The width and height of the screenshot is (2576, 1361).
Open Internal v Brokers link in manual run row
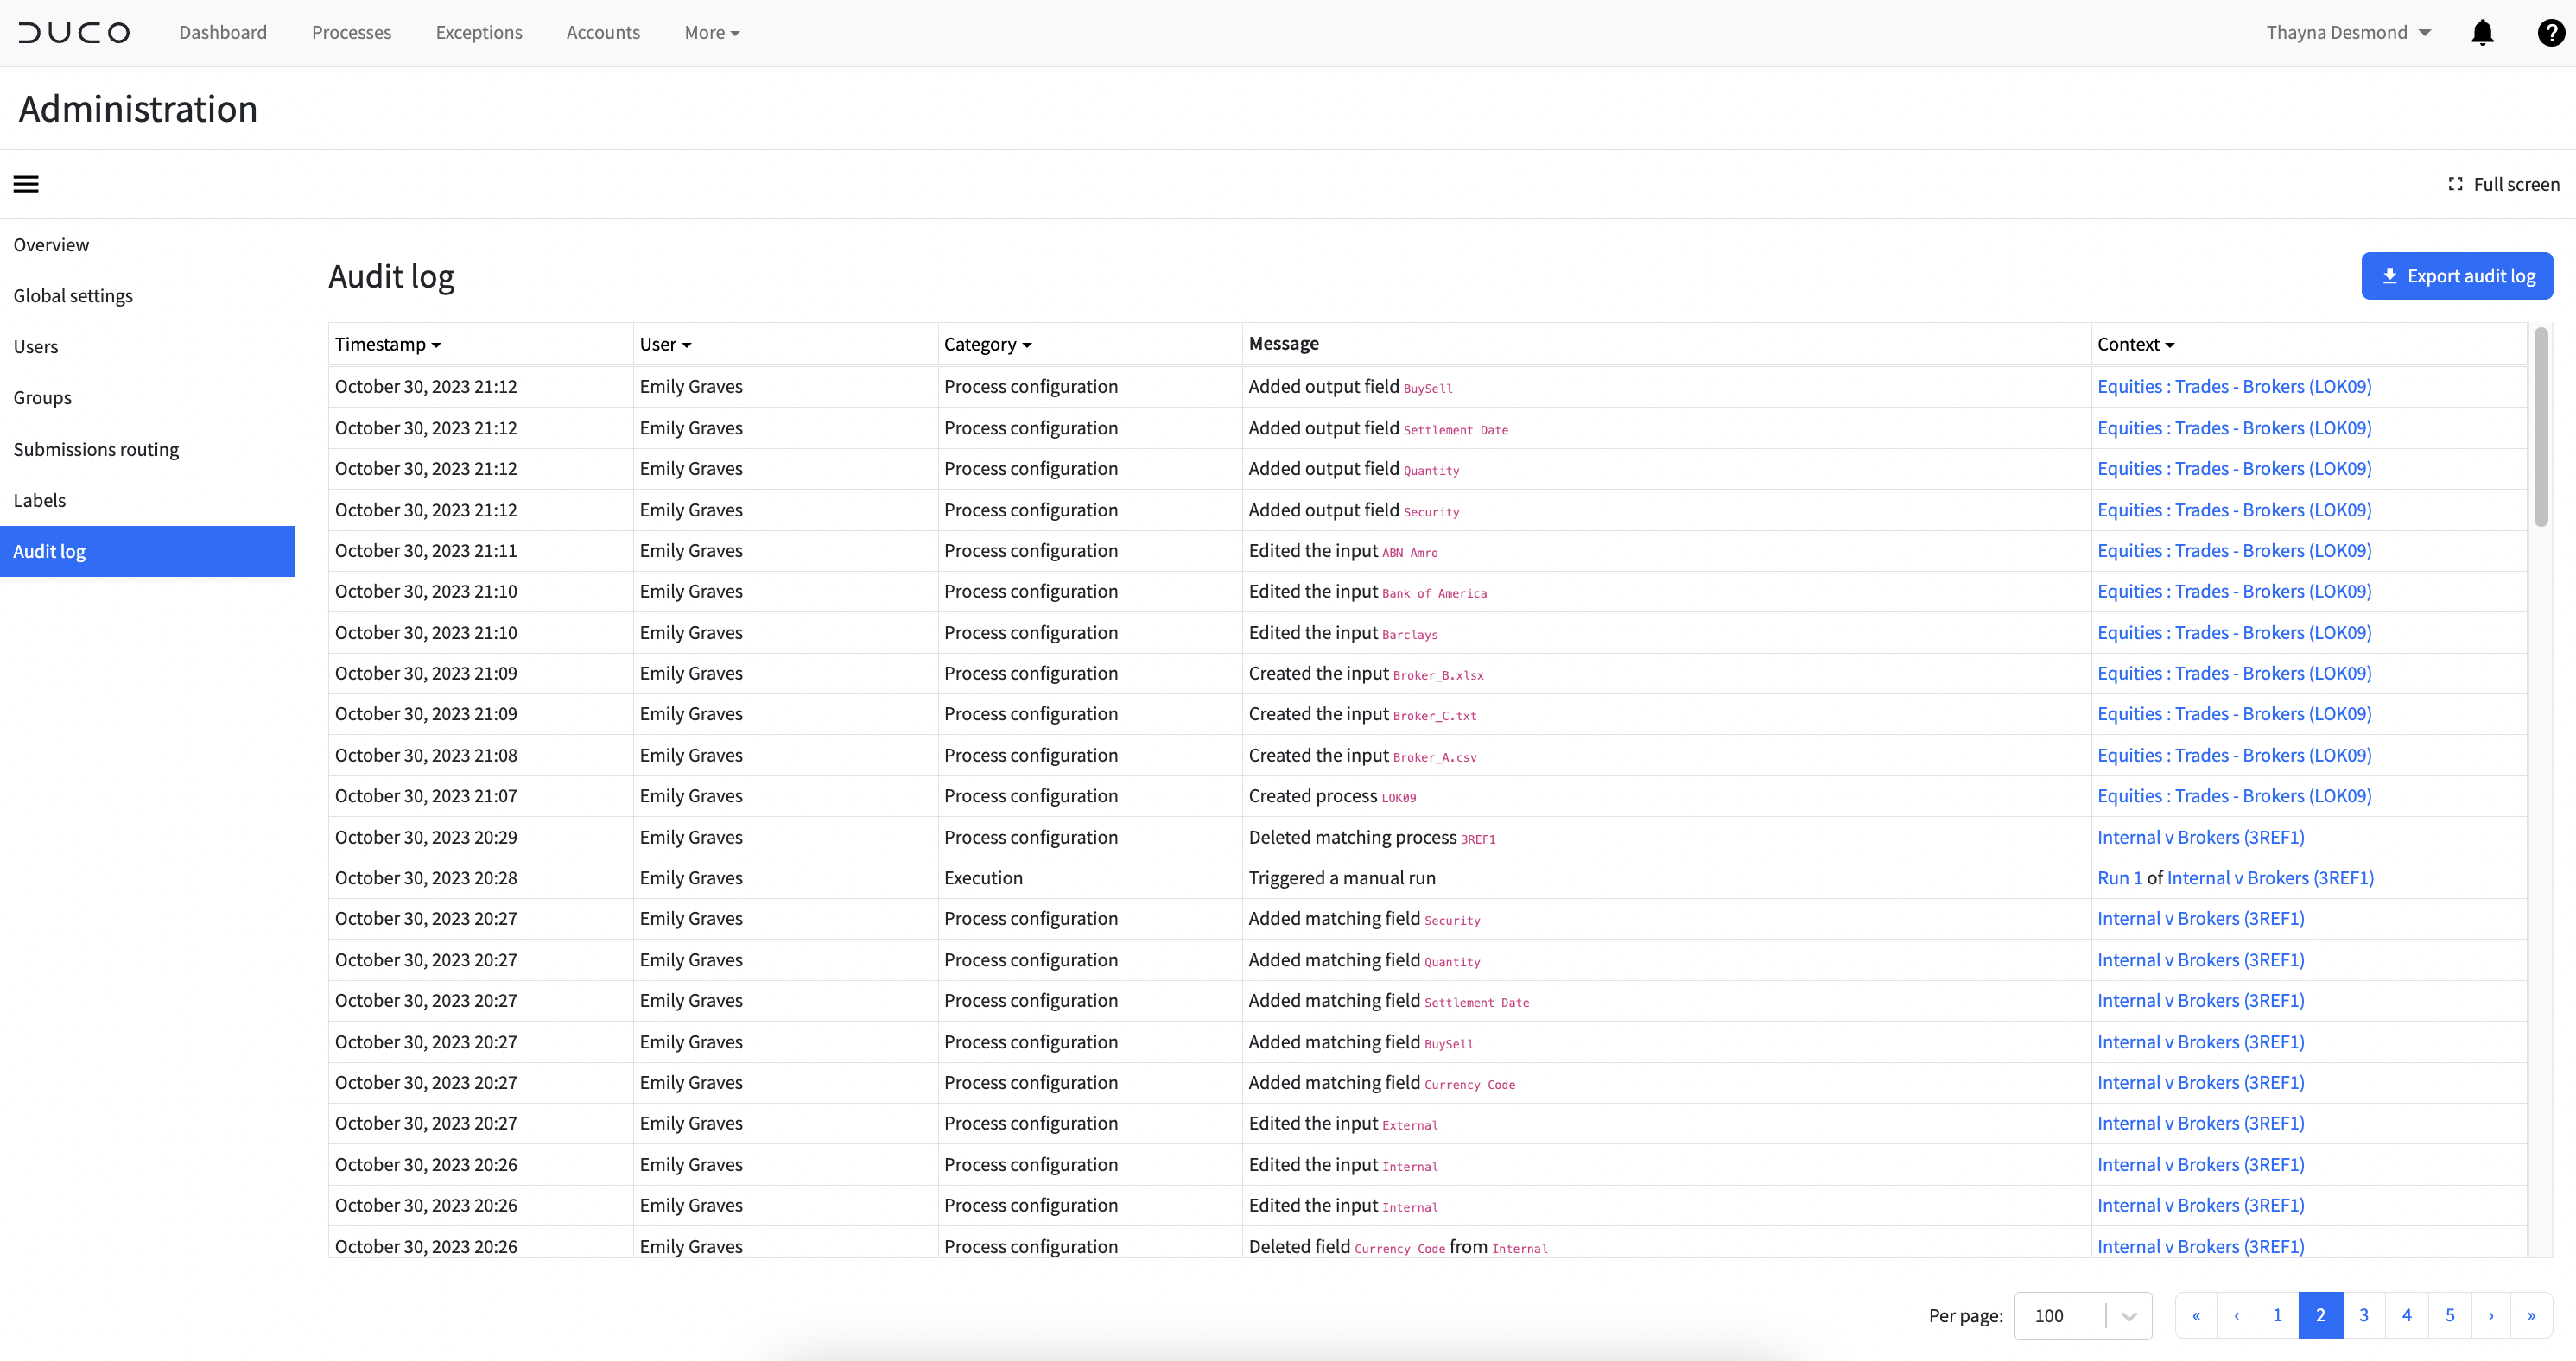pos(2270,878)
